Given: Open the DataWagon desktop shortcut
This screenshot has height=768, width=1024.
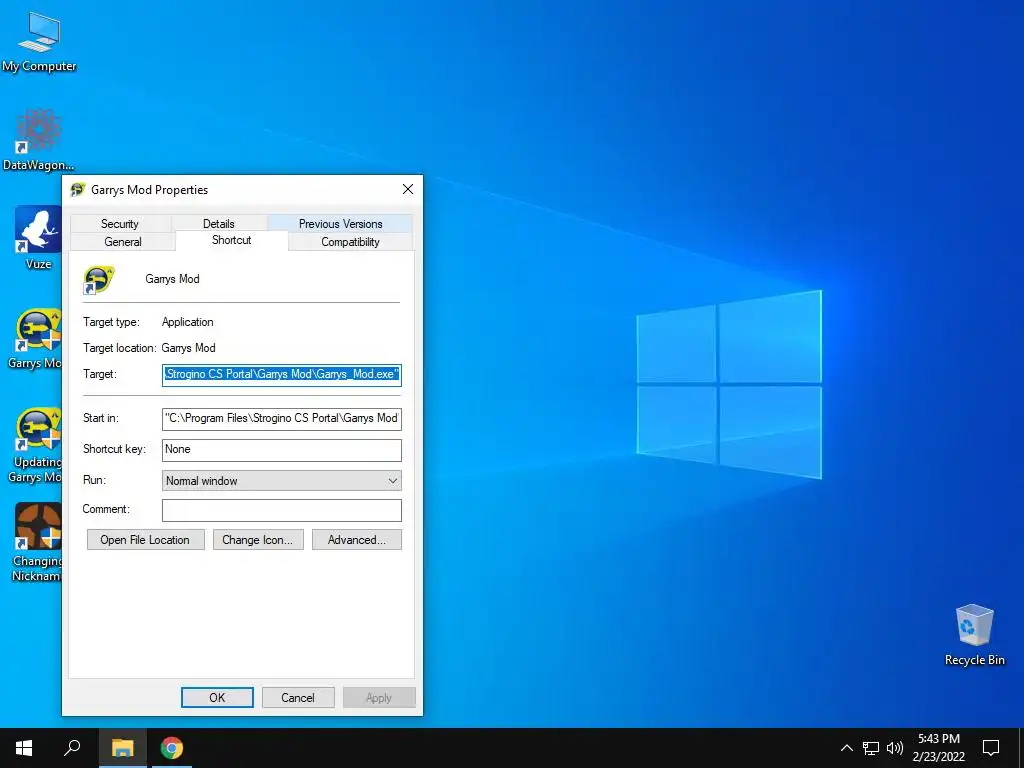Looking at the screenshot, I should [x=38, y=140].
